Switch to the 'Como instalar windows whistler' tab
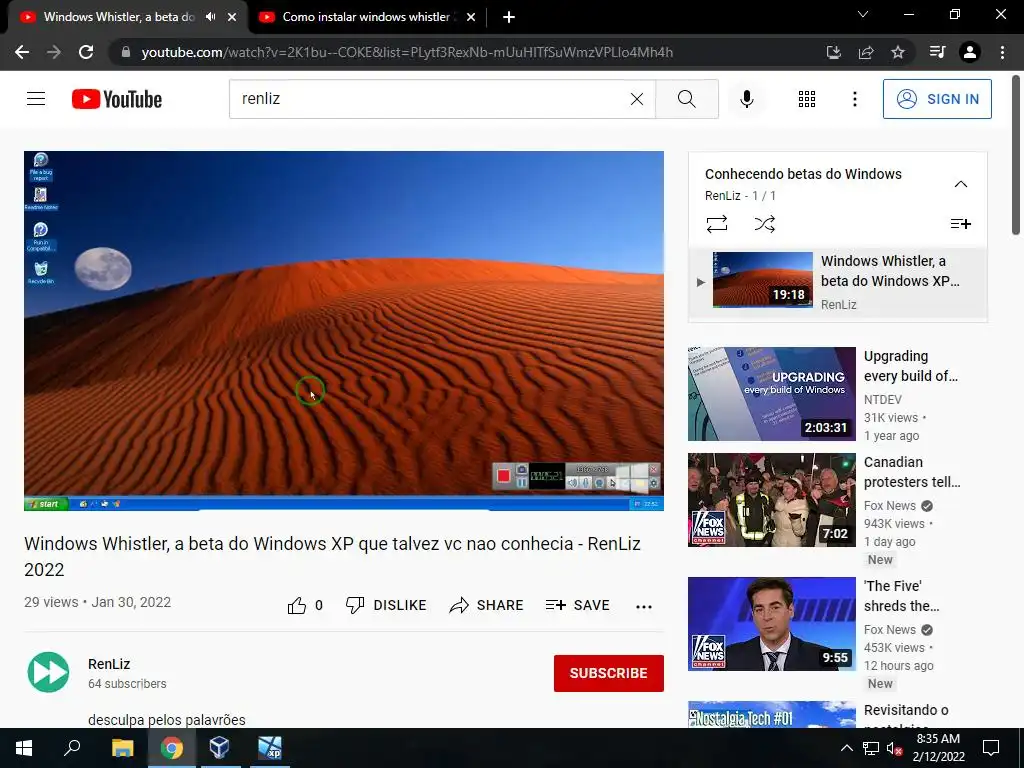 tap(367, 17)
